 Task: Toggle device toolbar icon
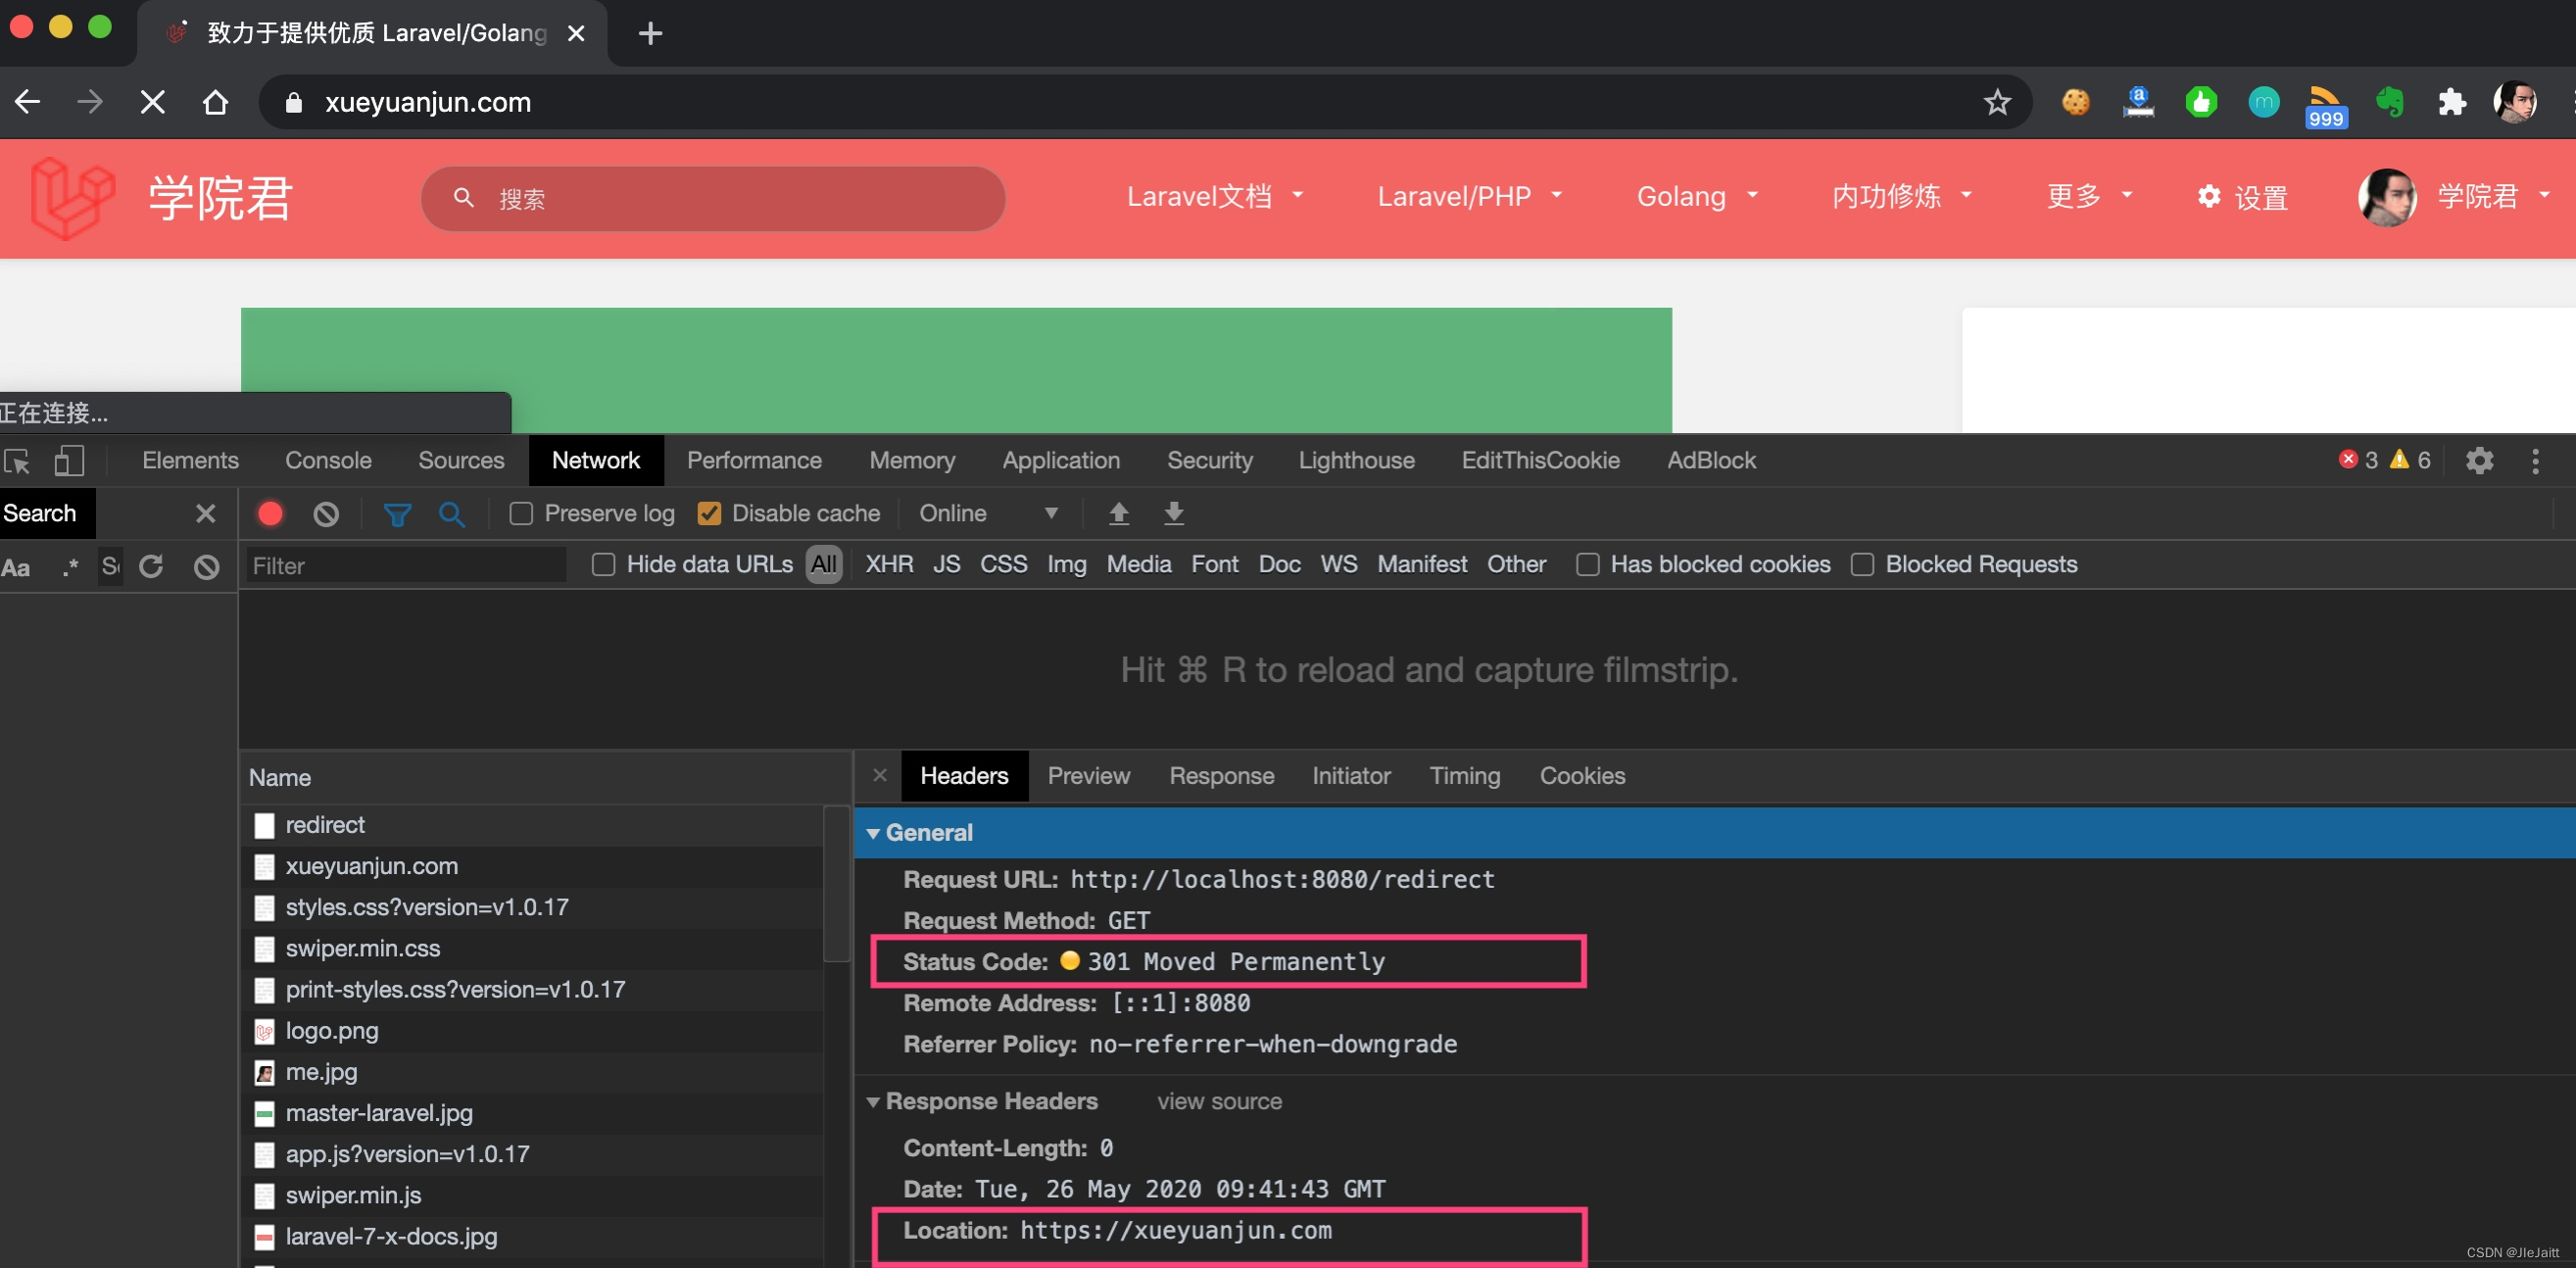click(x=68, y=461)
